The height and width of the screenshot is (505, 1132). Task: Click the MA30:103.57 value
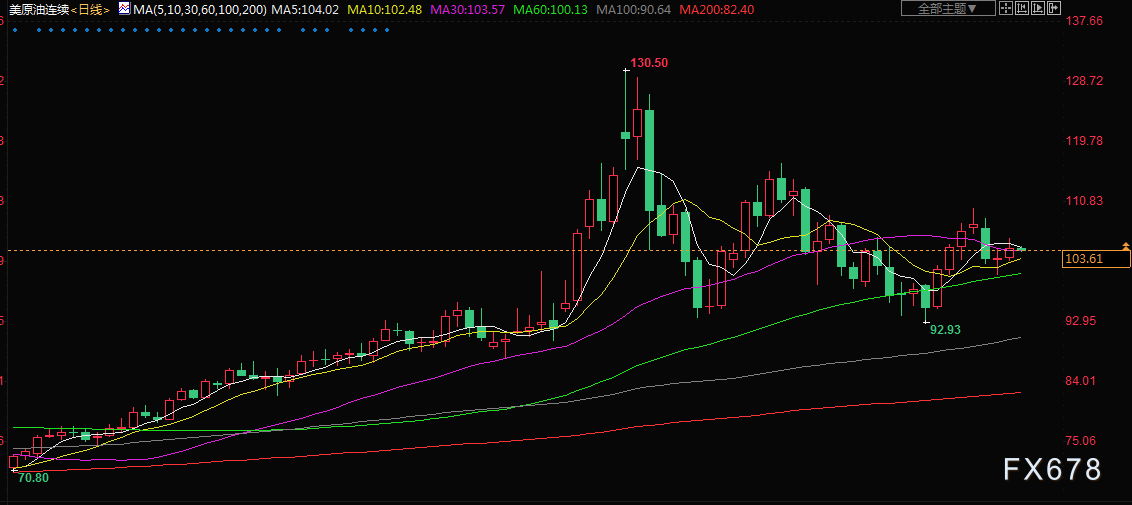pos(467,9)
